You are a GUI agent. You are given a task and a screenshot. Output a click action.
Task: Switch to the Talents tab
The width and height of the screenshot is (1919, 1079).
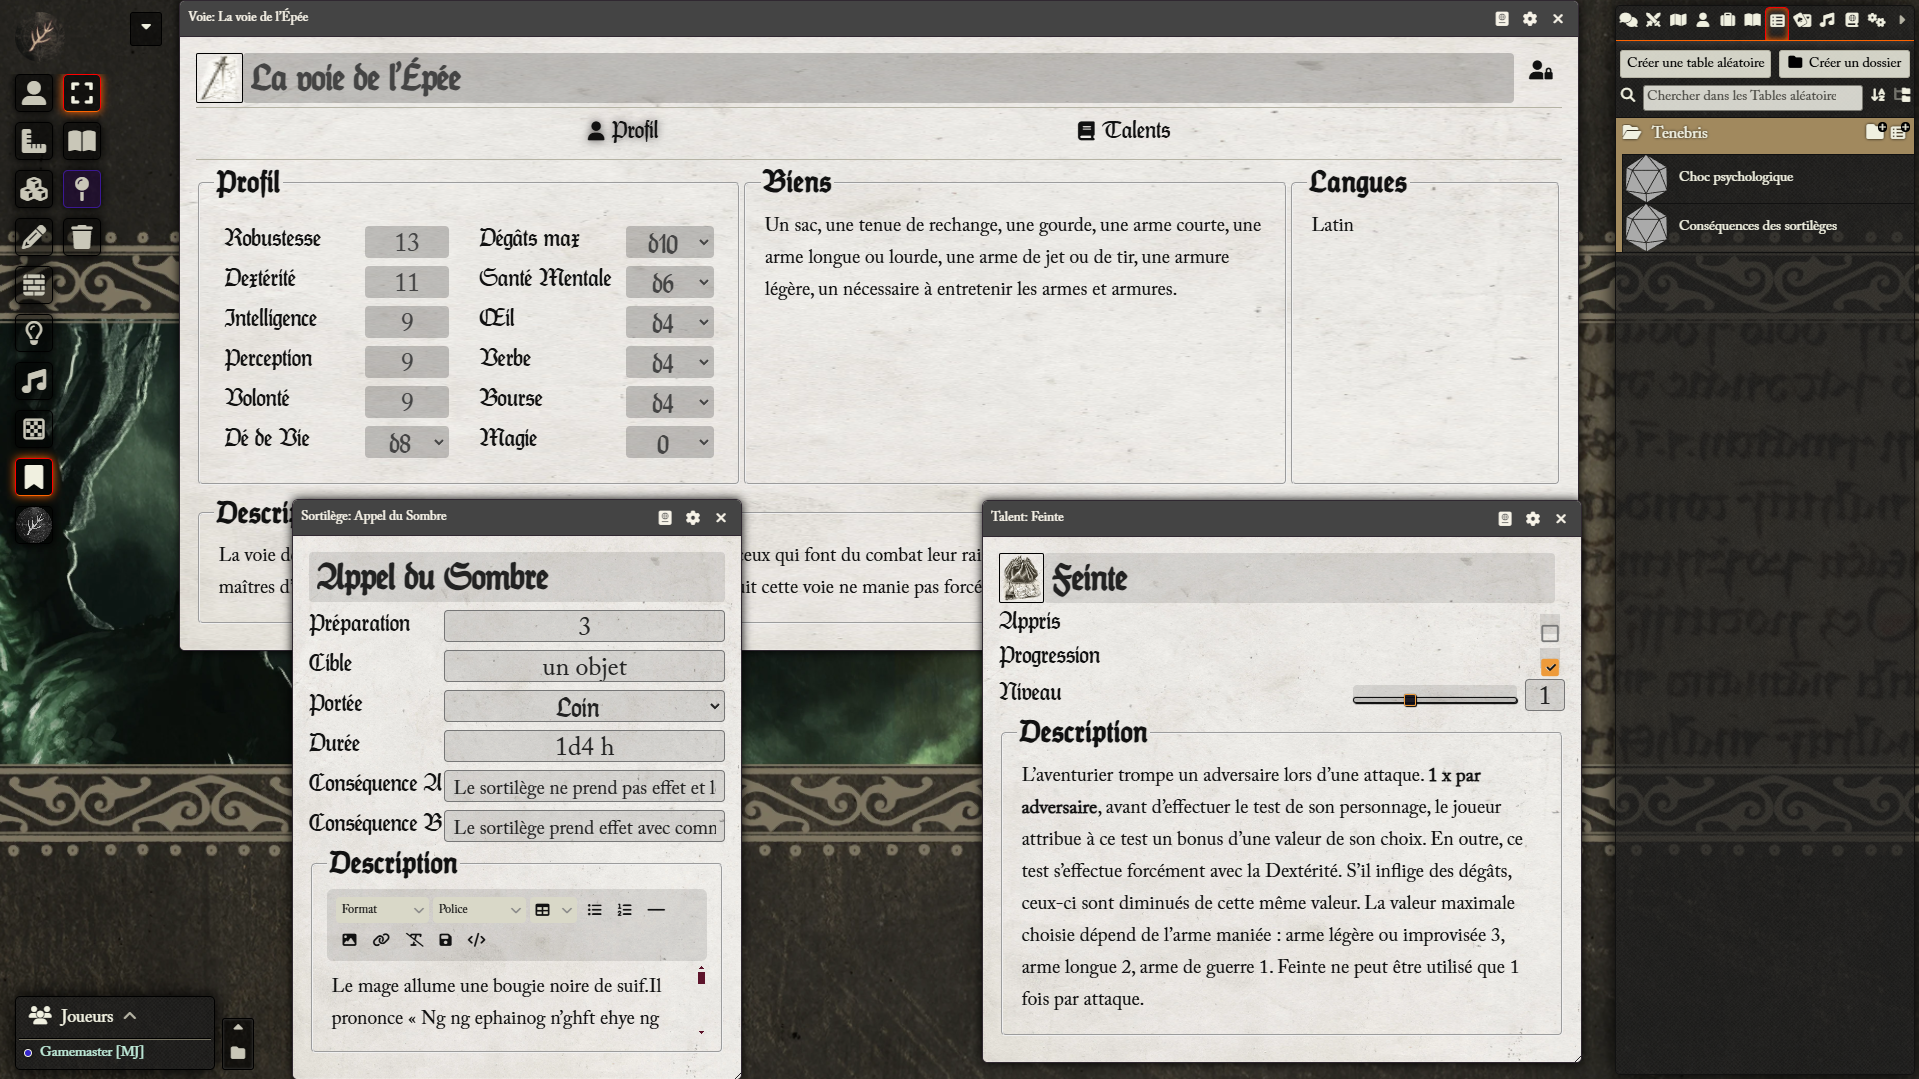click(x=1123, y=131)
